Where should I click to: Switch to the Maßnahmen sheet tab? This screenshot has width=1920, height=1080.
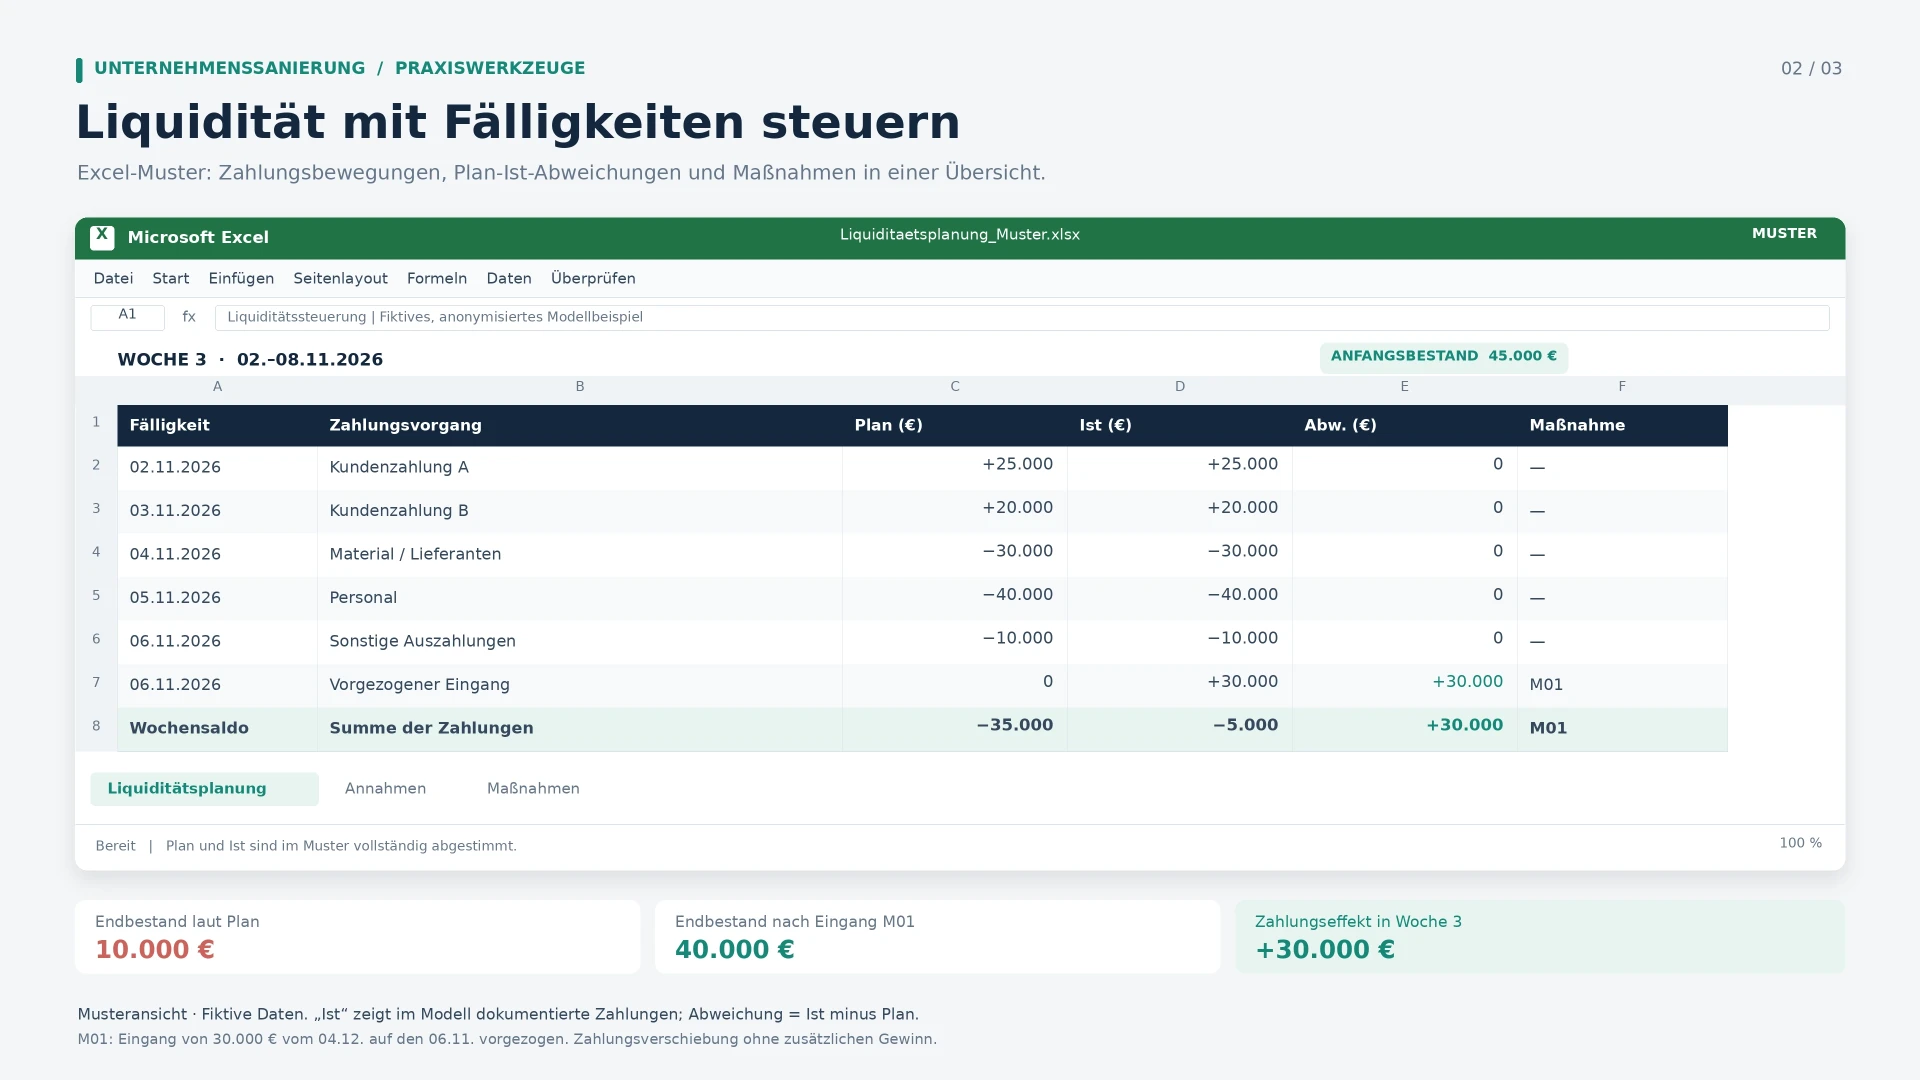click(x=533, y=789)
